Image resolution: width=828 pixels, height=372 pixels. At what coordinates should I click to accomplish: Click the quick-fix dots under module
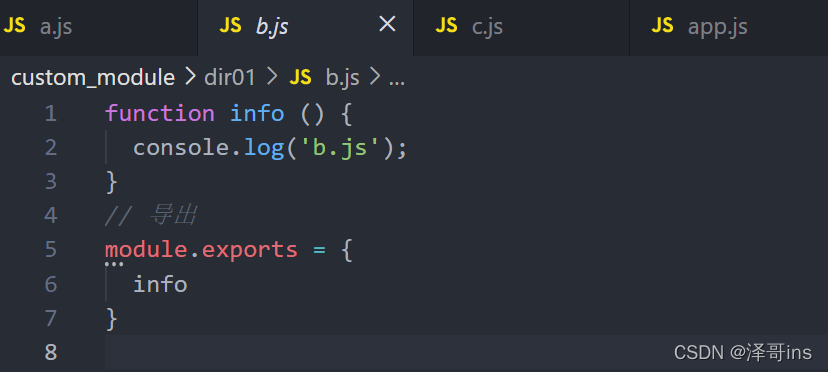click(114, 264)
